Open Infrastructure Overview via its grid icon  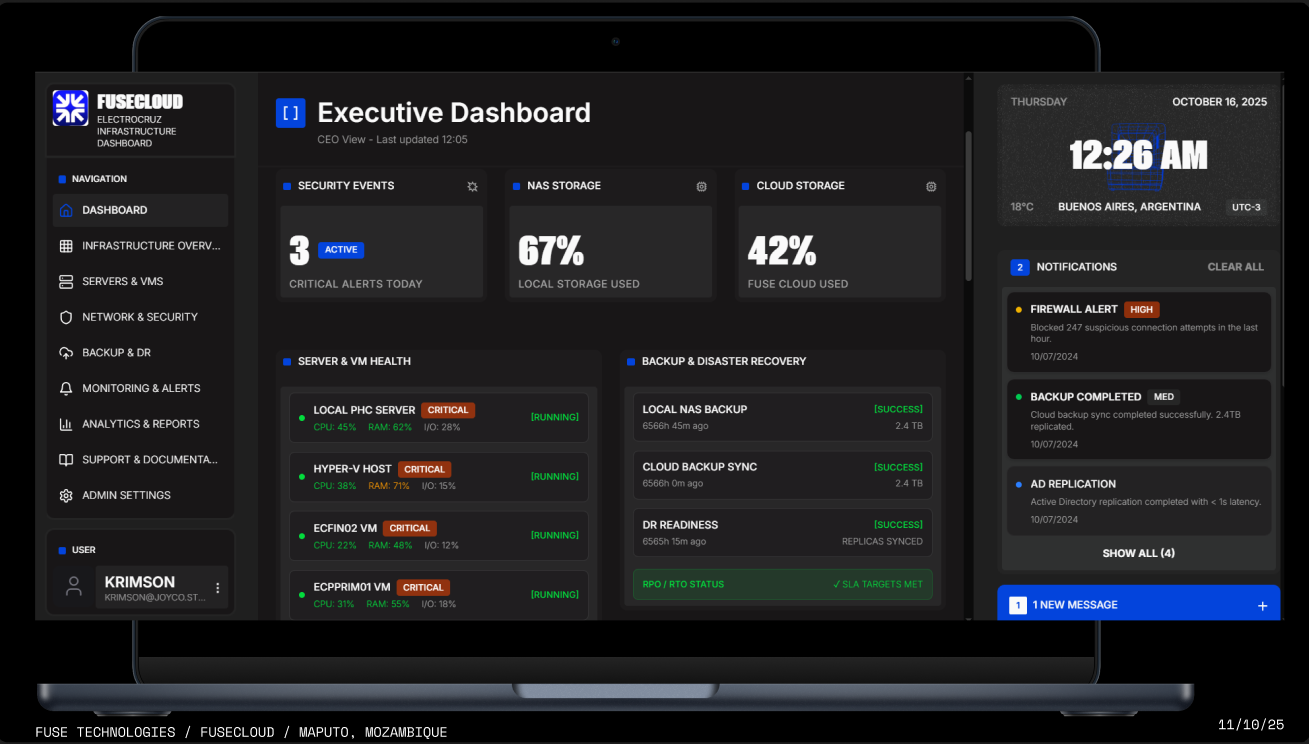click(x=65, y=245)
